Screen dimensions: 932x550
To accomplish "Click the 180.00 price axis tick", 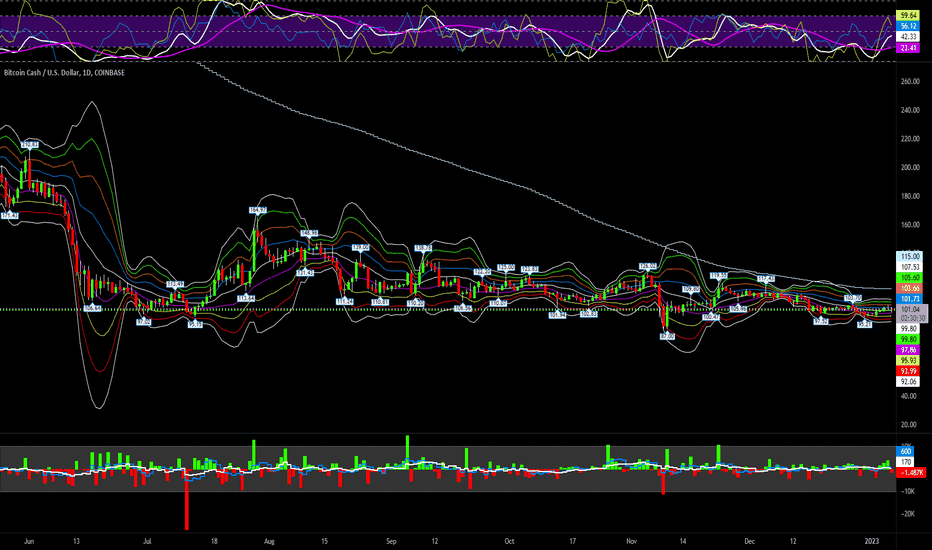I will pyautogui.click(x=910, y=196).
